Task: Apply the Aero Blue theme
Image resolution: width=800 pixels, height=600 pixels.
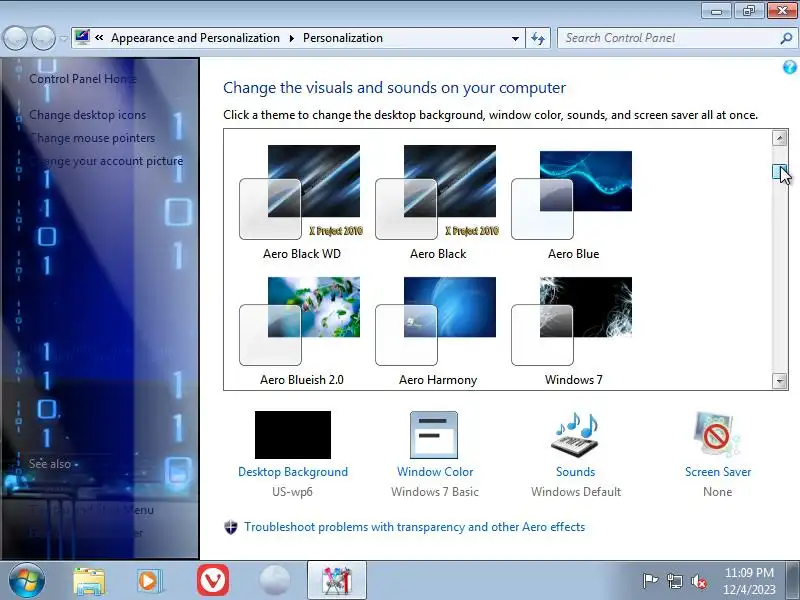Action: (x=572, y=195)
